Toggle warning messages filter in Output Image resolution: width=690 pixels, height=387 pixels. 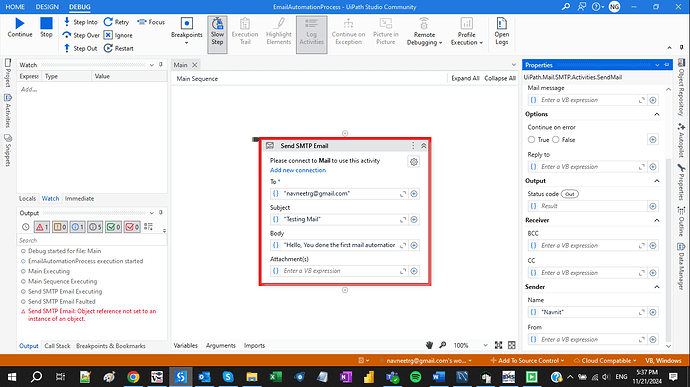coord(60,227)
